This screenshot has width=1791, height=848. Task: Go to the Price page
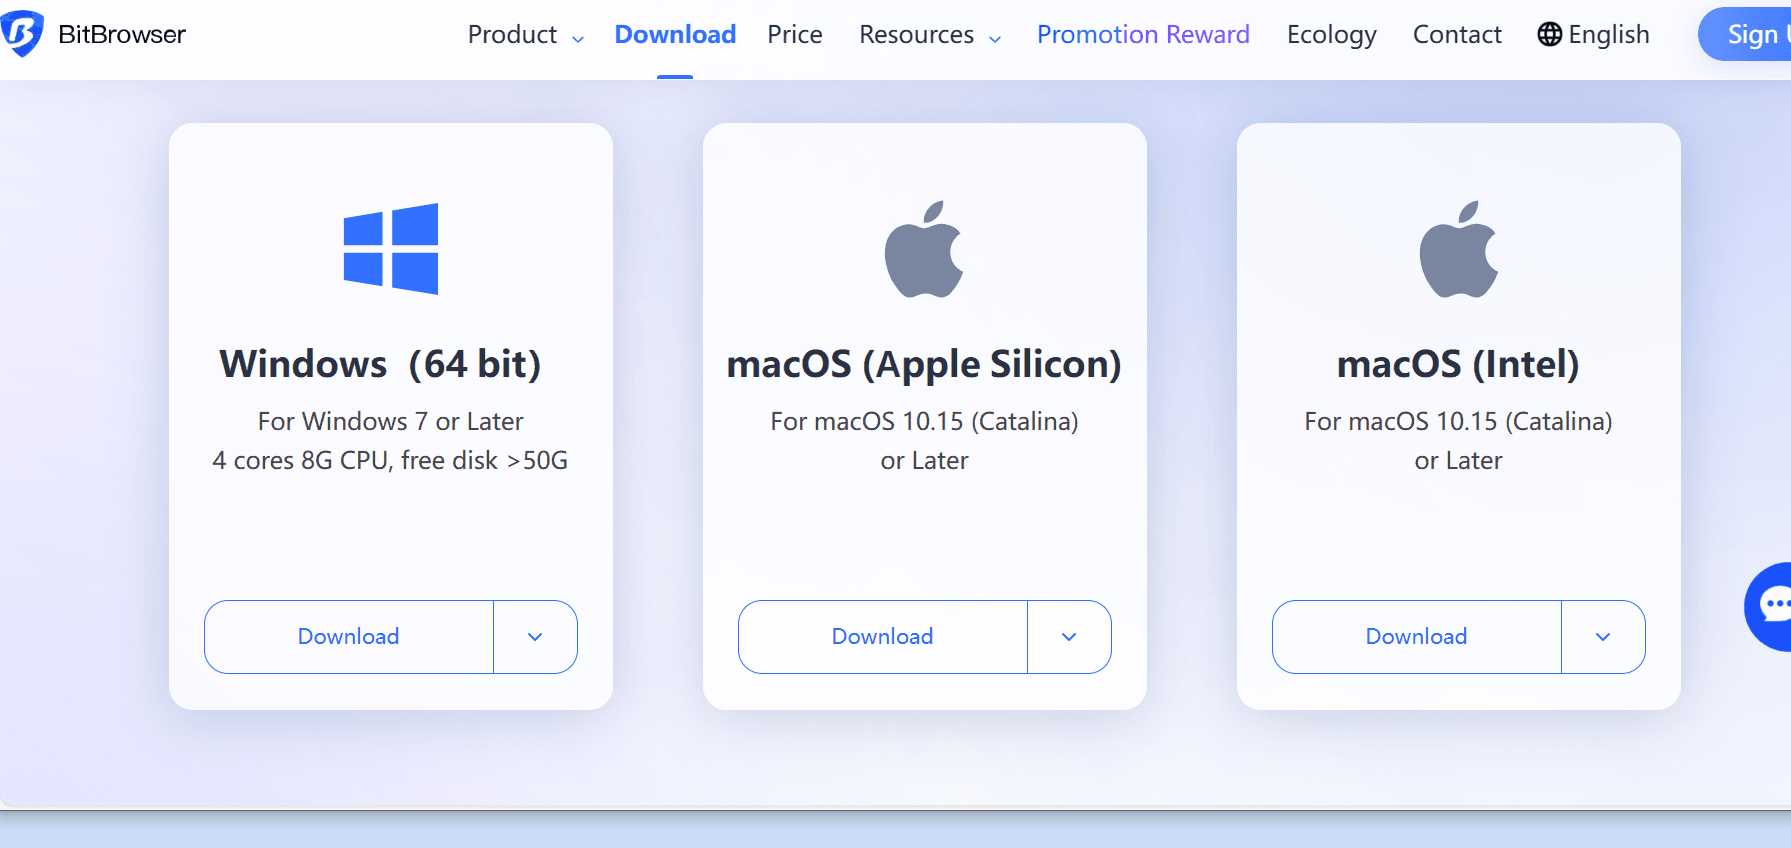click(x=795, y=35)
